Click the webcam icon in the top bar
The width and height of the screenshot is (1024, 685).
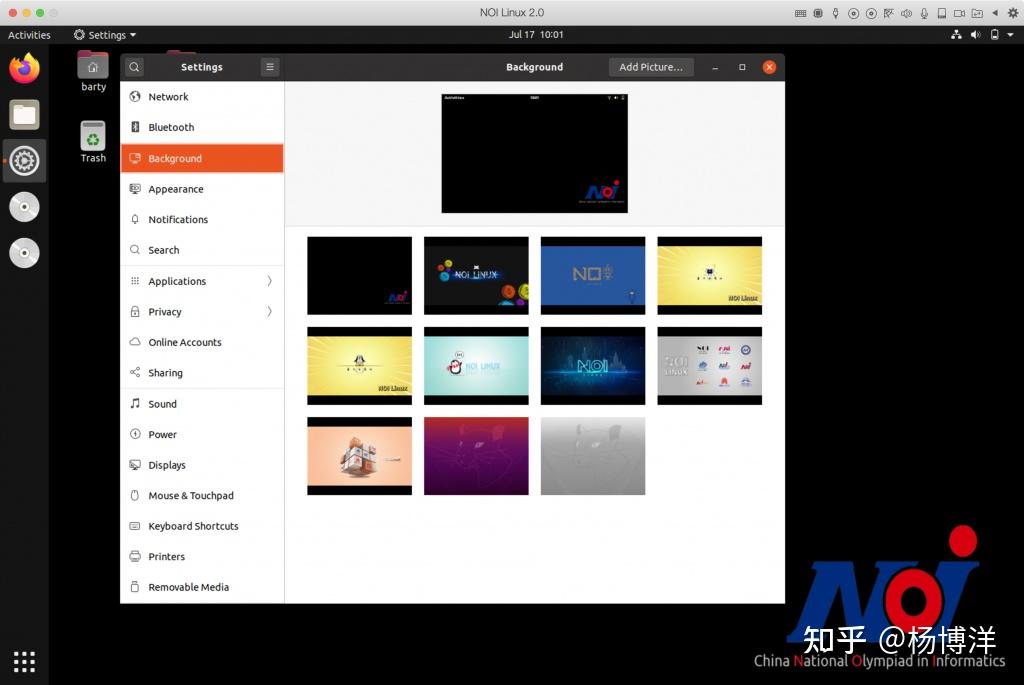click(960, 13)
